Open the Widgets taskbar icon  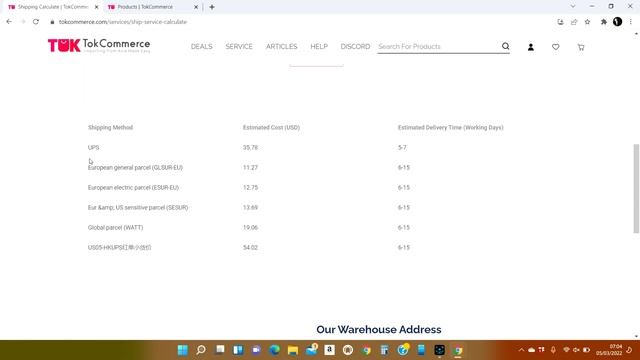238,350
